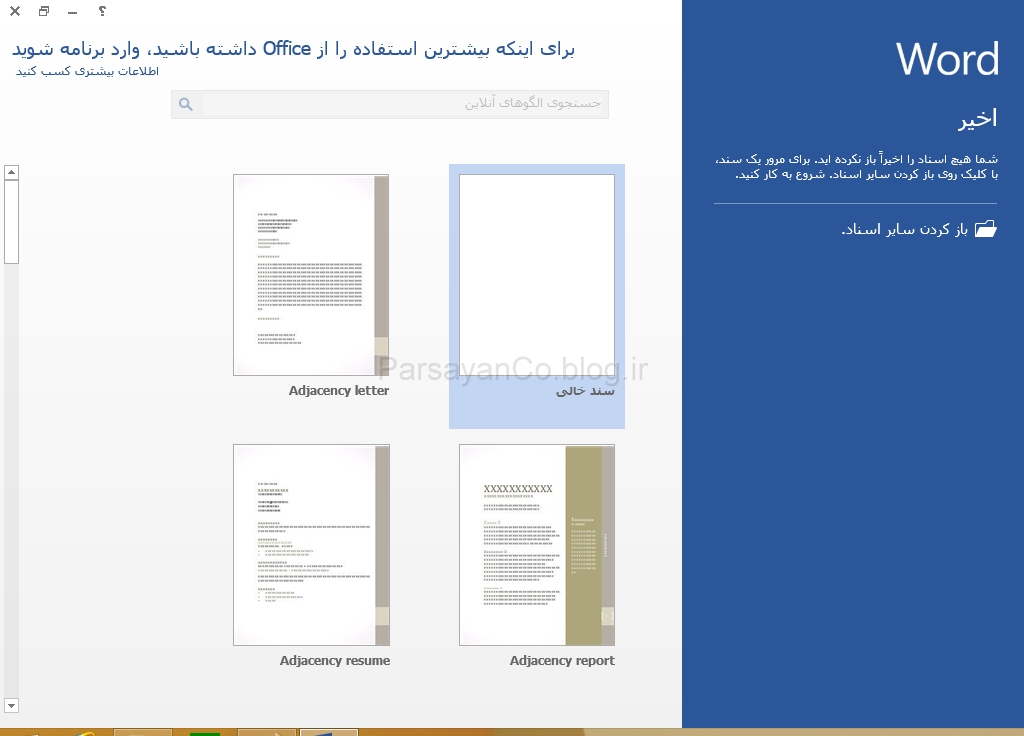Click the magnifier search icon

[186, 104]
